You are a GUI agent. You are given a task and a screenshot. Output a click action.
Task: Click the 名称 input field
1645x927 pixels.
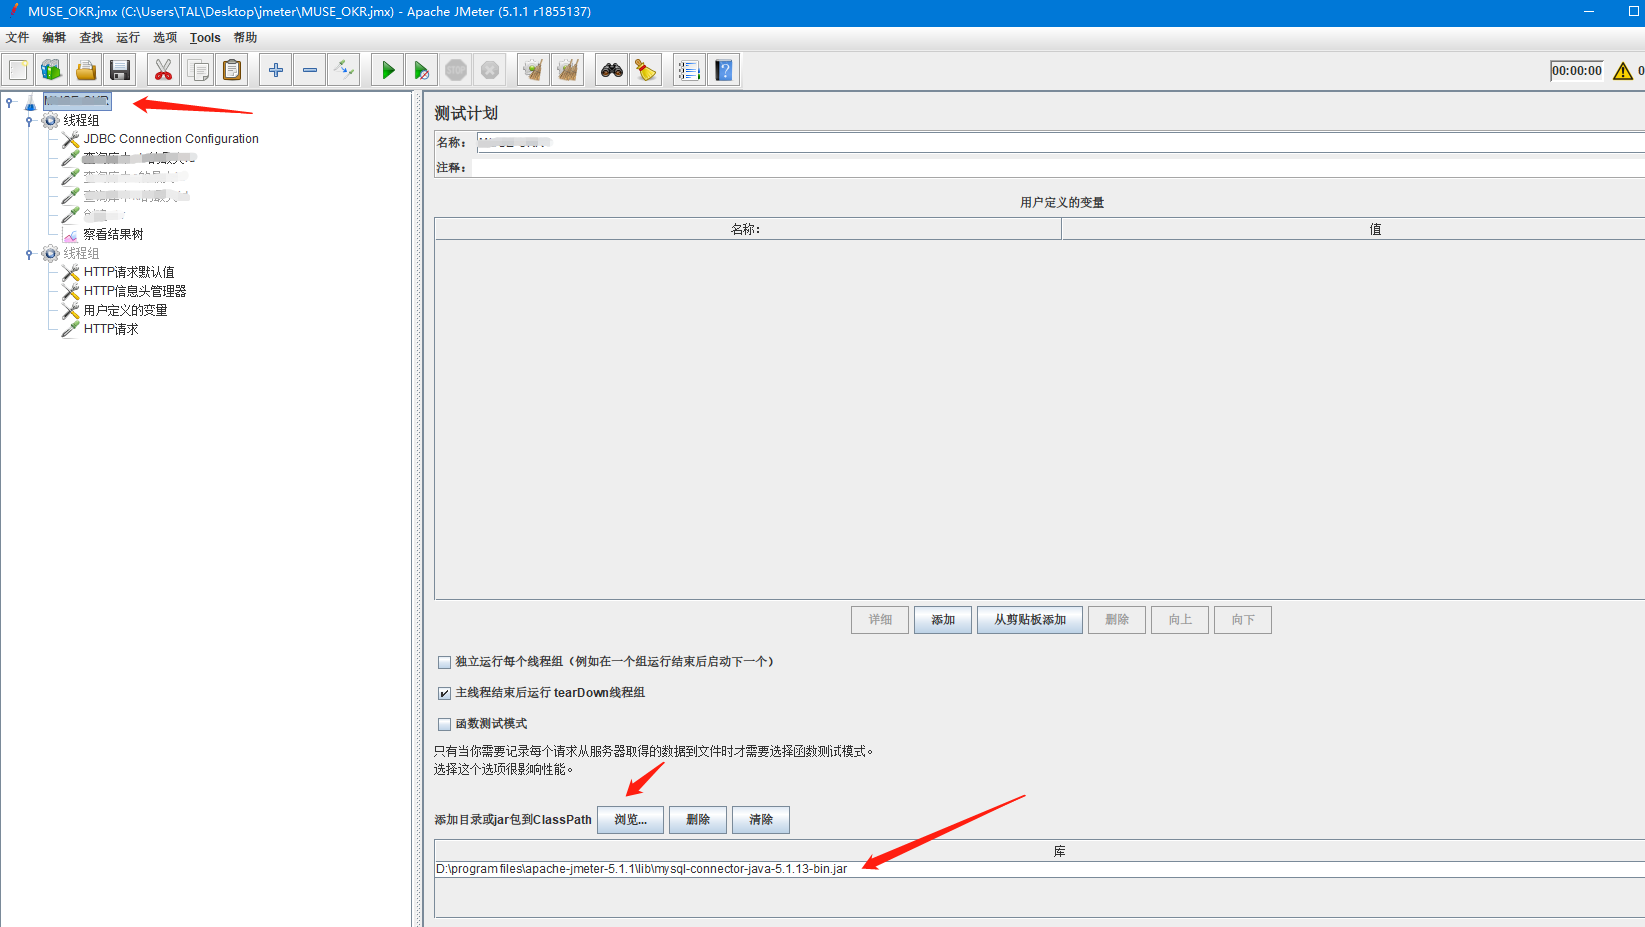point(1060,142)
